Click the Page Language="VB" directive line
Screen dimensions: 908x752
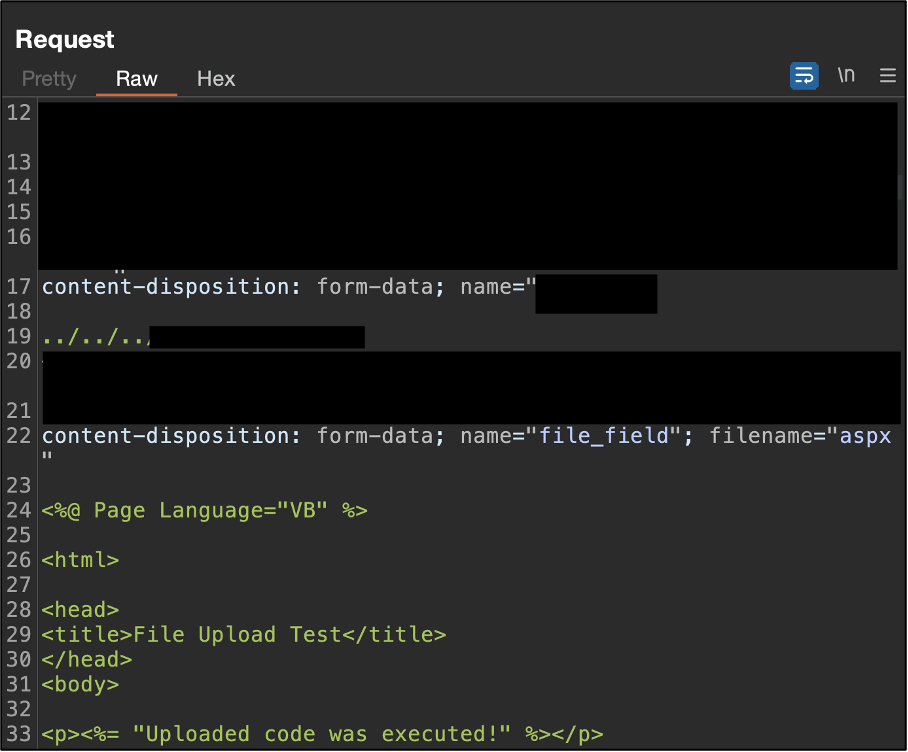click(x=204, y=510)
